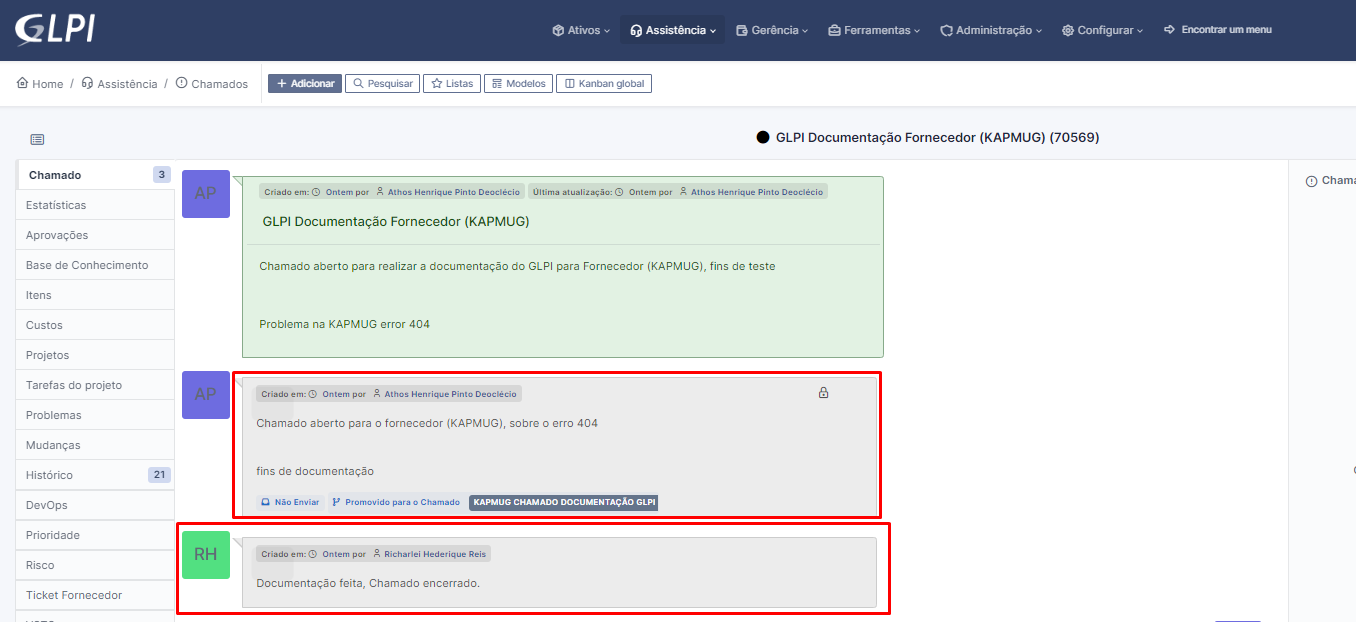
Task: Click the lock icon on the private followup
Action: pos(823,393)
